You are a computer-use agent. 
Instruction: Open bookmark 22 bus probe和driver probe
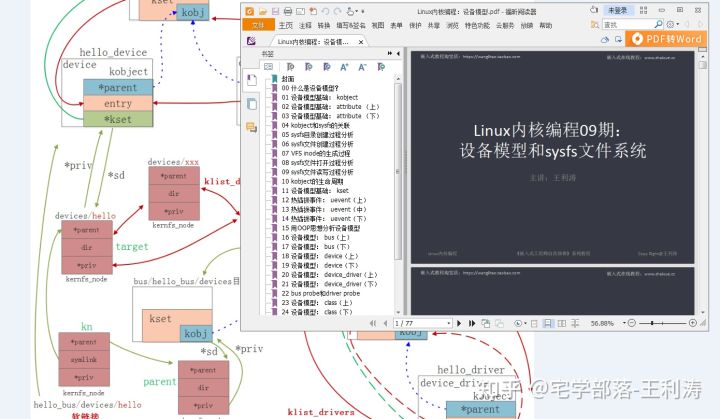(321, 293)
